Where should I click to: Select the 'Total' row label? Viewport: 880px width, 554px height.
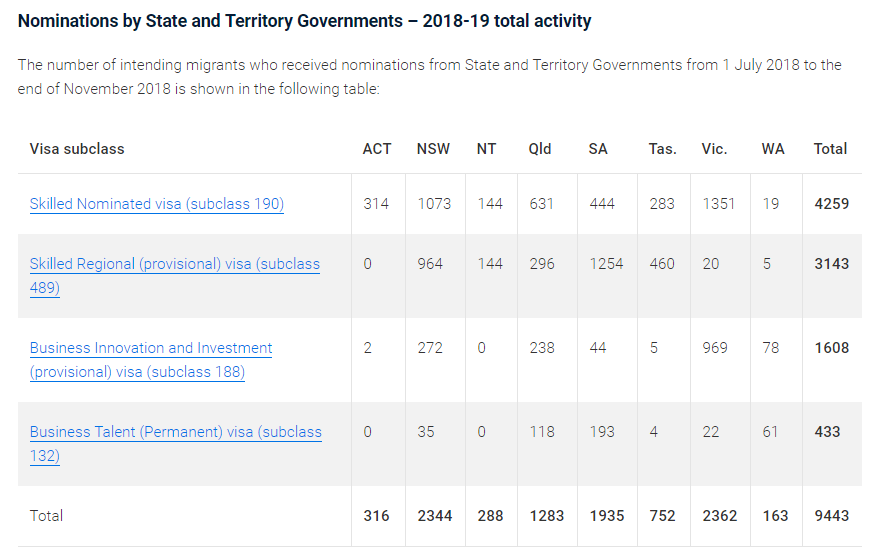tap(46, 516)
